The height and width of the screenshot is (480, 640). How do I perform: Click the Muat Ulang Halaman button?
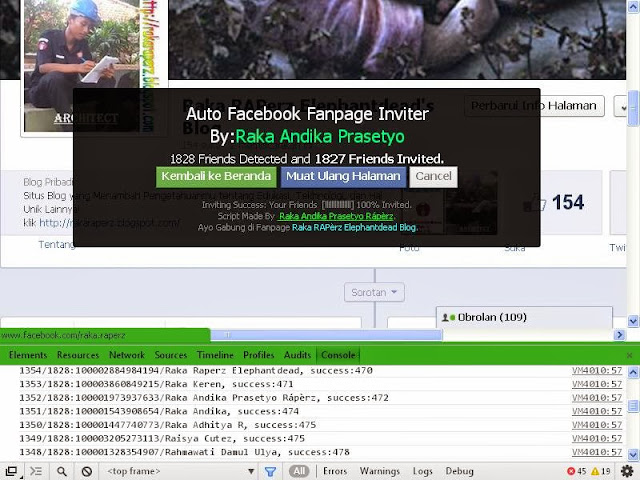343,176
